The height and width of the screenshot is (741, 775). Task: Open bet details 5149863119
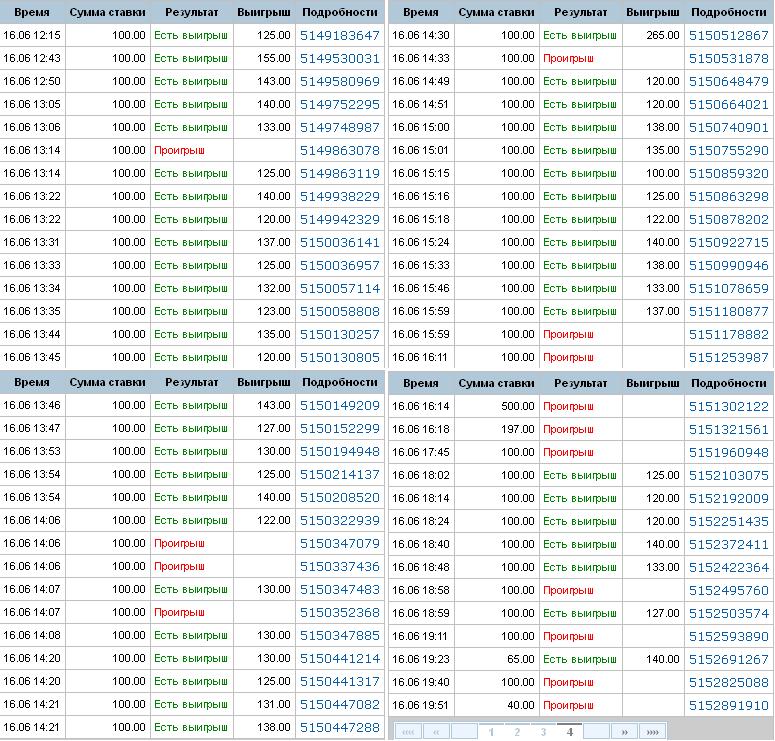tap(340, 174)
